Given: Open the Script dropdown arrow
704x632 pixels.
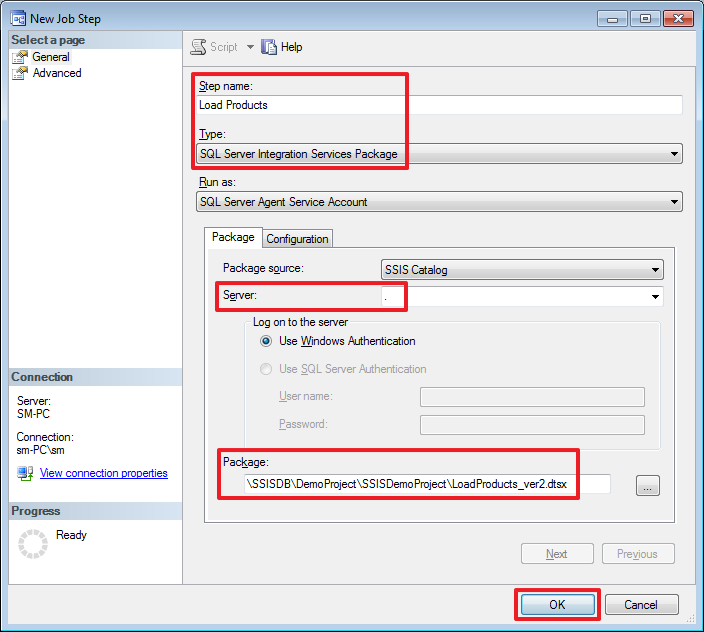Looking at the screenshot, I should coord(250,47).
